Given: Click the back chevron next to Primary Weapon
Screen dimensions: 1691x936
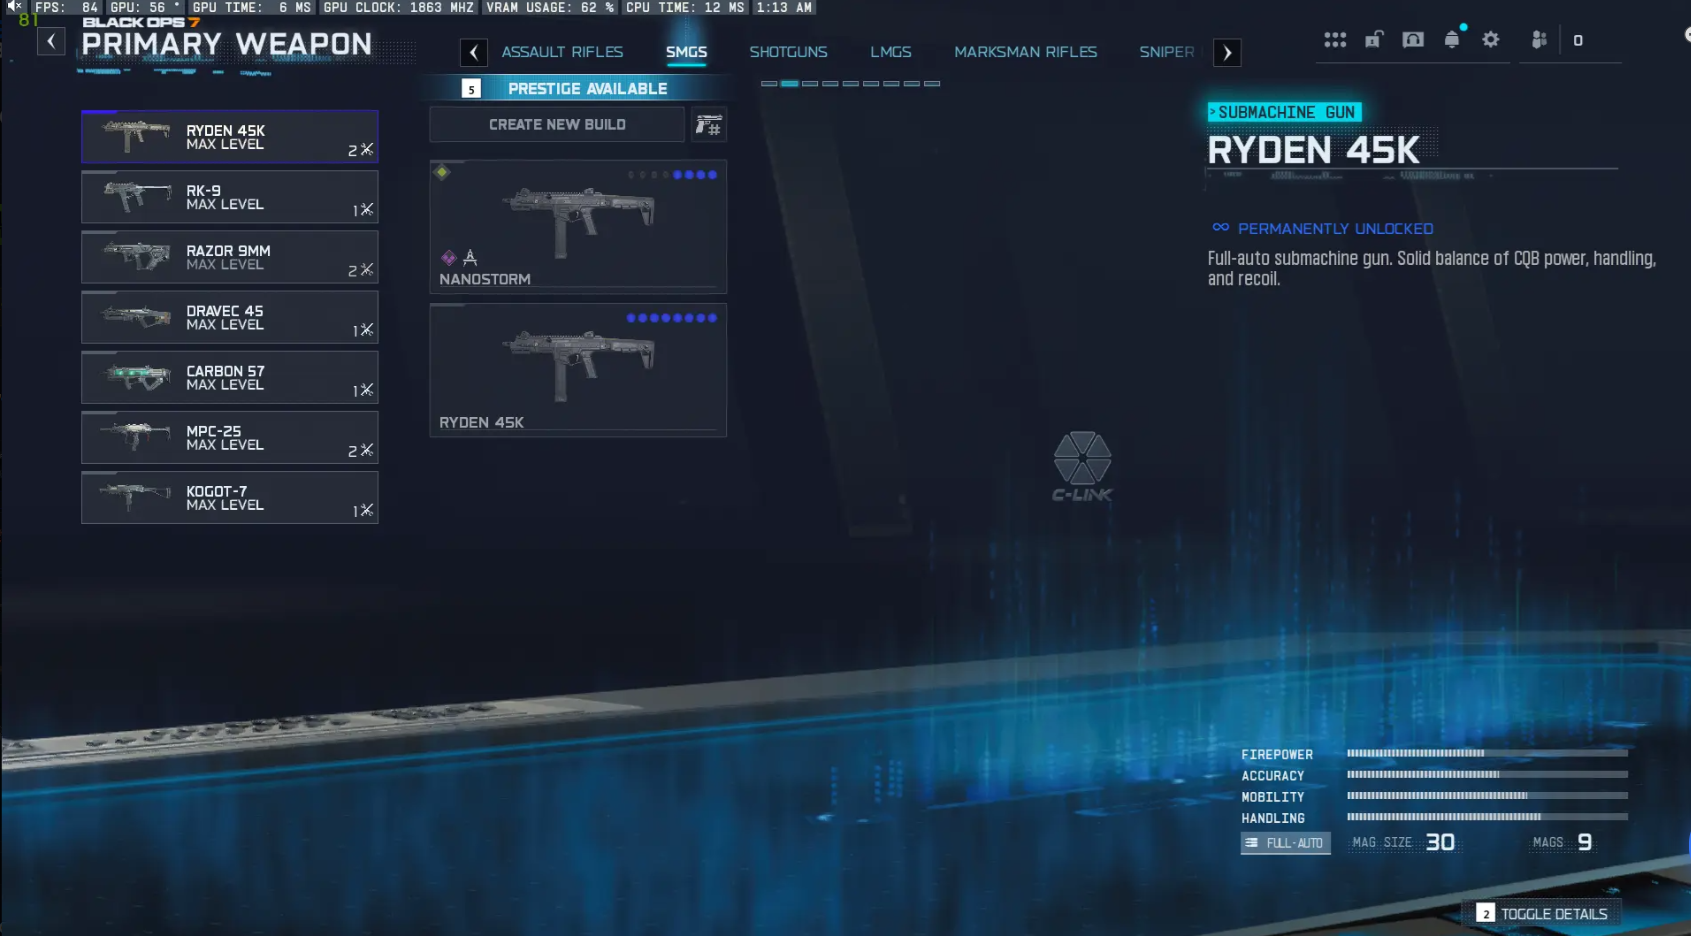Looking at the screenshot, I should point(51,42).
